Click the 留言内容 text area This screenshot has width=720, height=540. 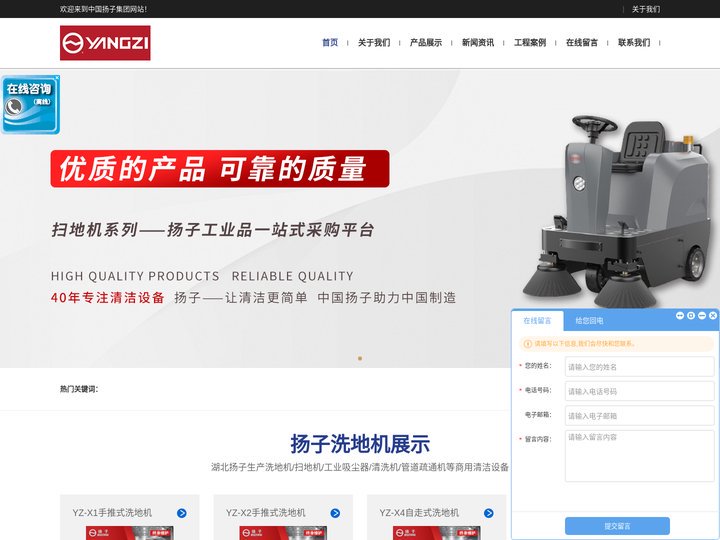click(x=639, y=456)
